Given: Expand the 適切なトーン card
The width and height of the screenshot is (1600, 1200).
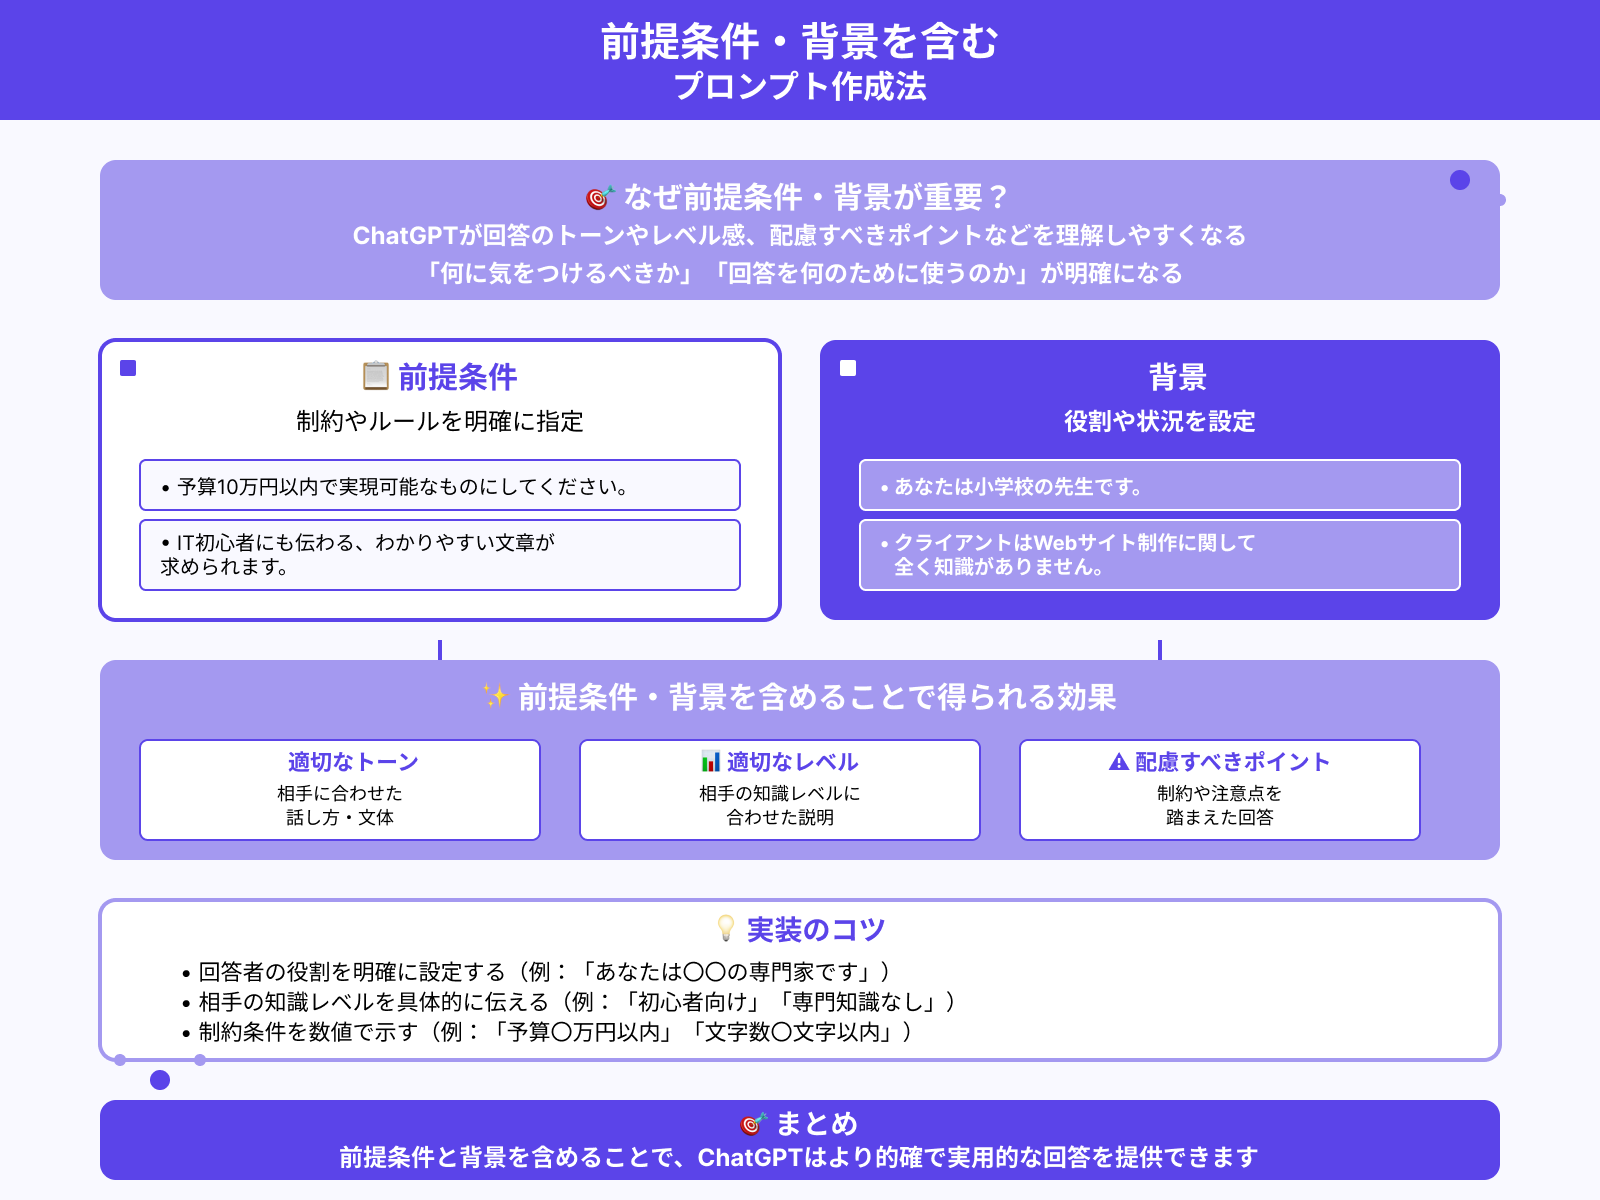Looking at the screenshot, I should click(340, 789).
